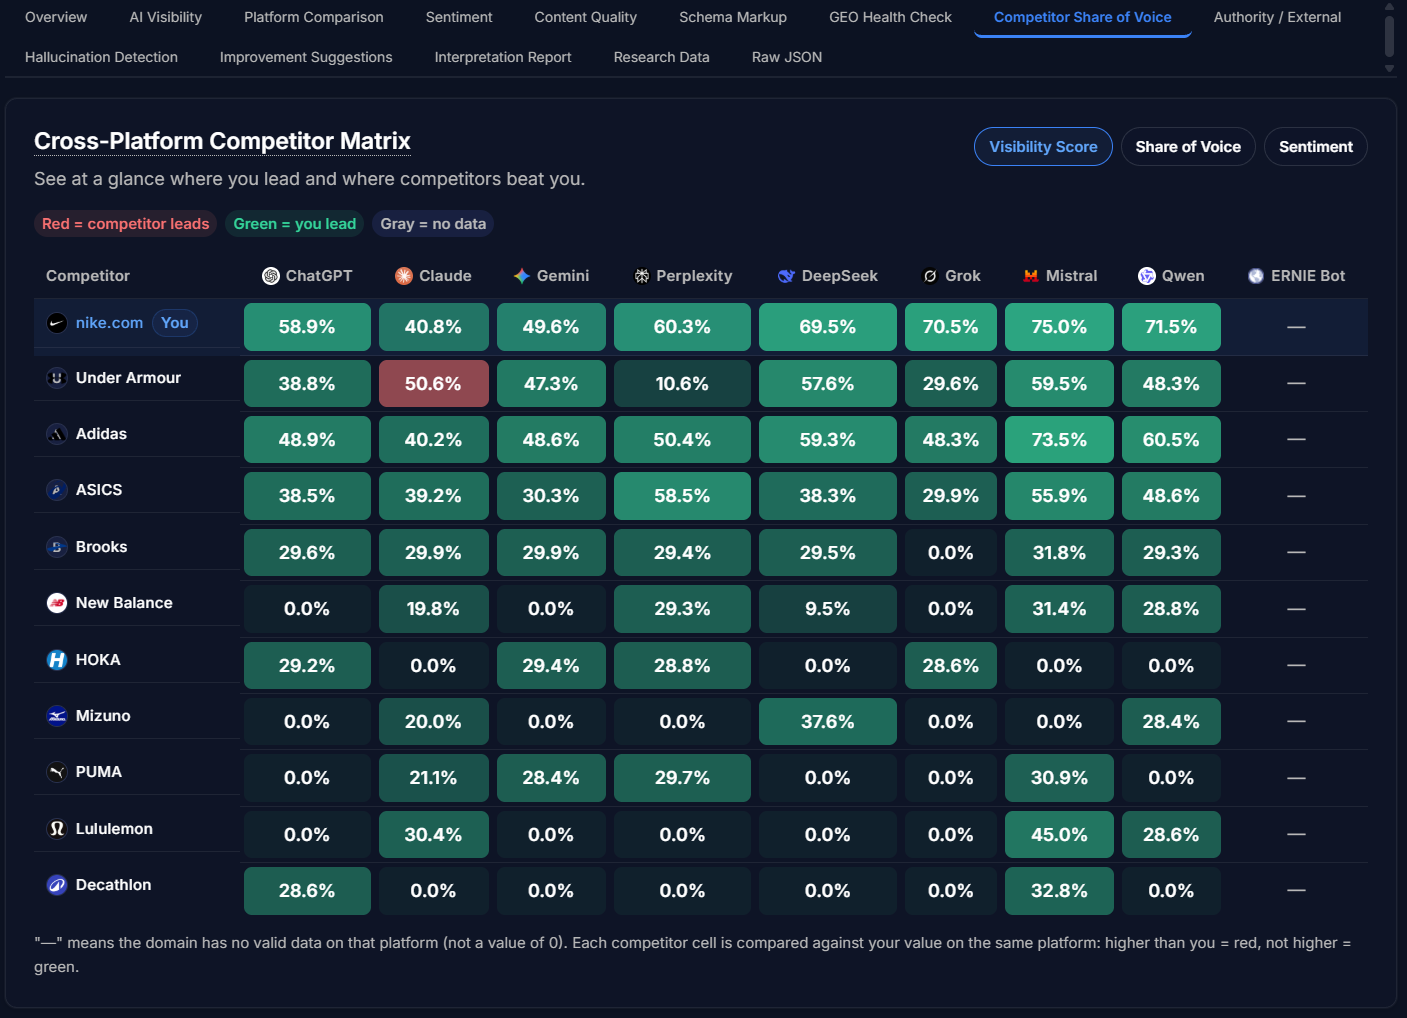Go to the Platform Comparison tab
The height and width of the screenshot is (1018, 1407).
[x=314, y=17]
